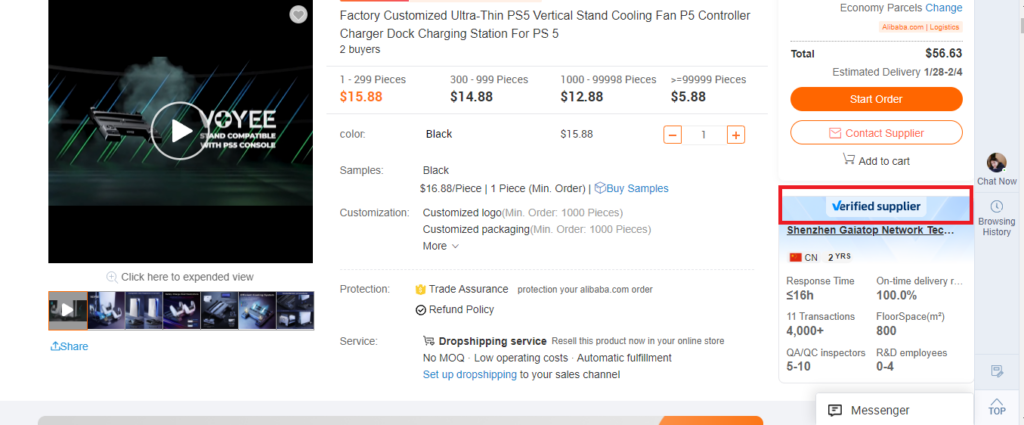Play the product video
Screen dimensions: 1024x425
click(181, 131)
